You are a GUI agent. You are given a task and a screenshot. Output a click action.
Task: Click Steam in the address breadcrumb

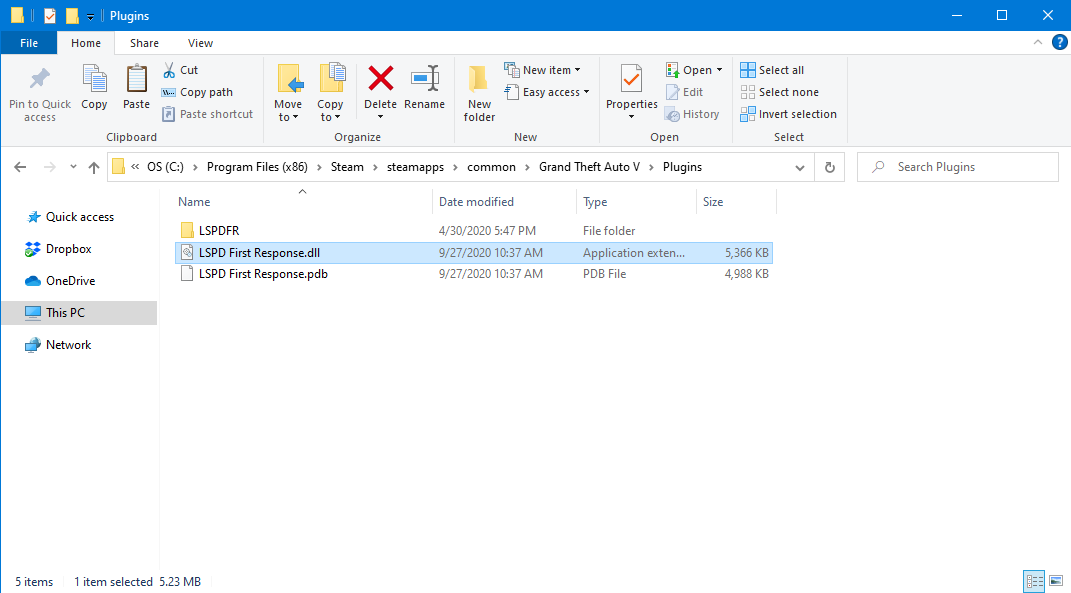tap(347, 167)
